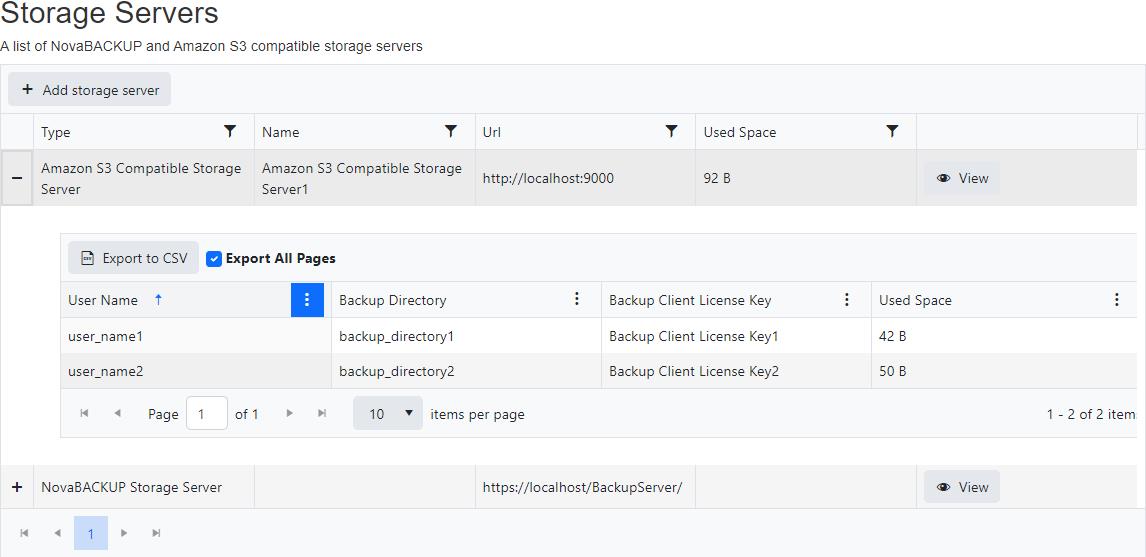Select the user_name1 cell
Viewport: 1146px width, 557px height.
click(196, 336)
